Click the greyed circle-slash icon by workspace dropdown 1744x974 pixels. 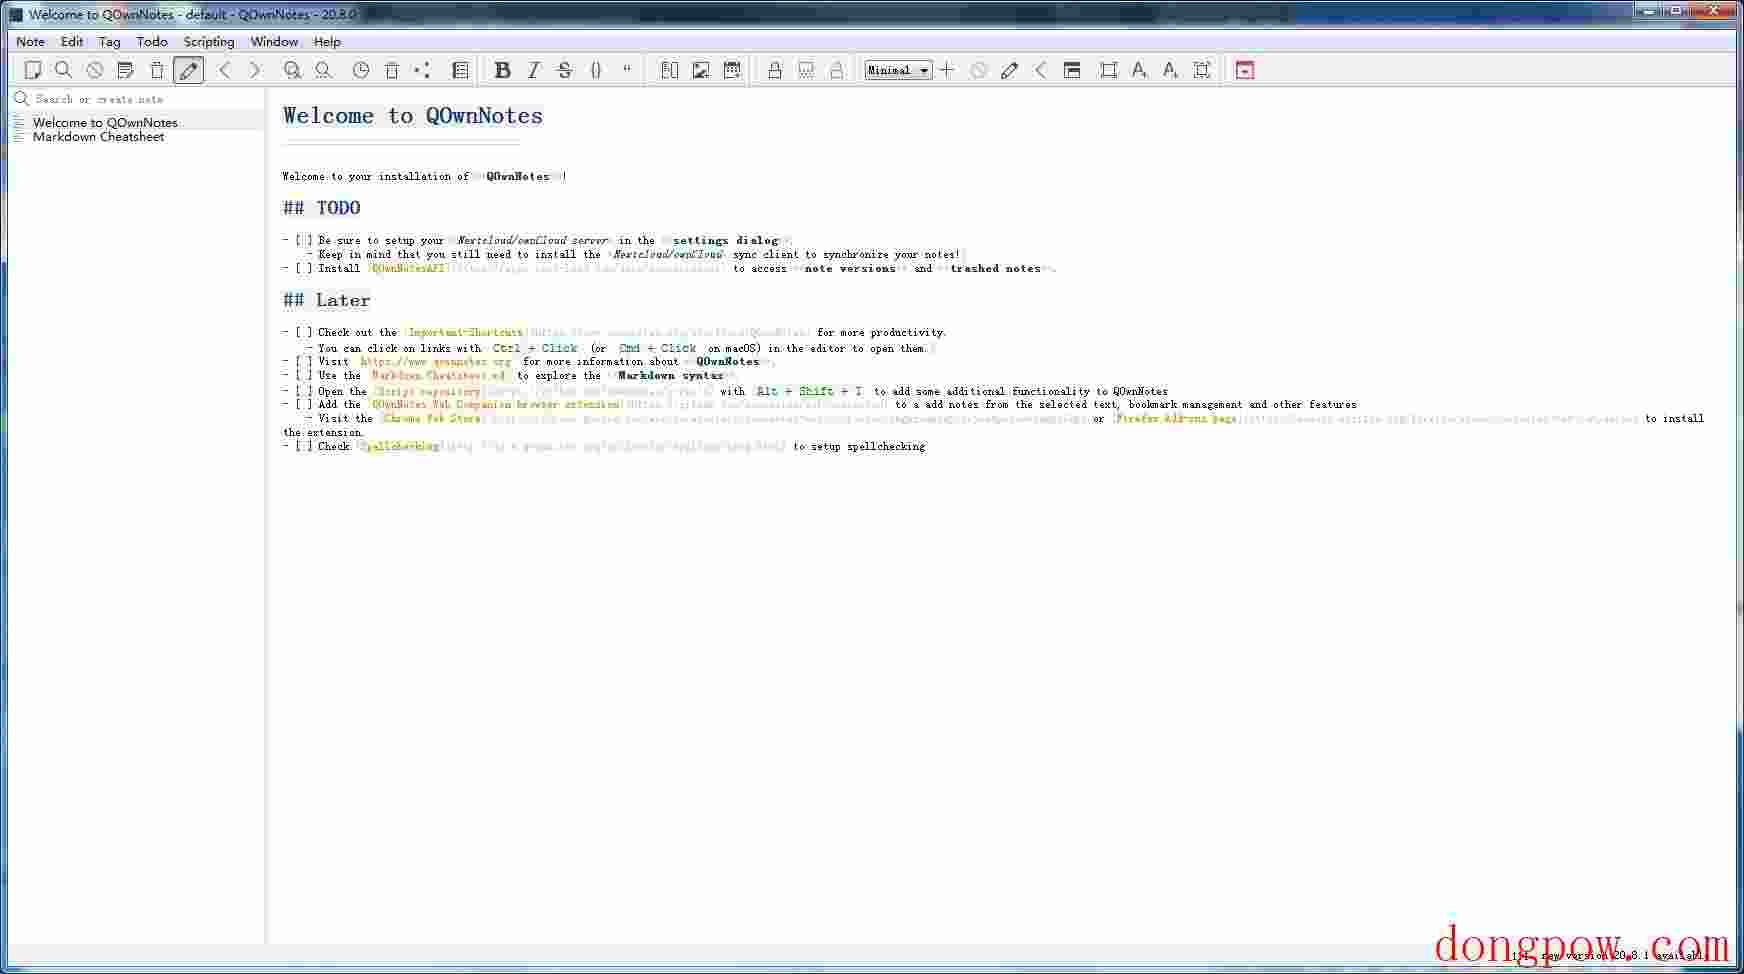(x=979, y=70)
